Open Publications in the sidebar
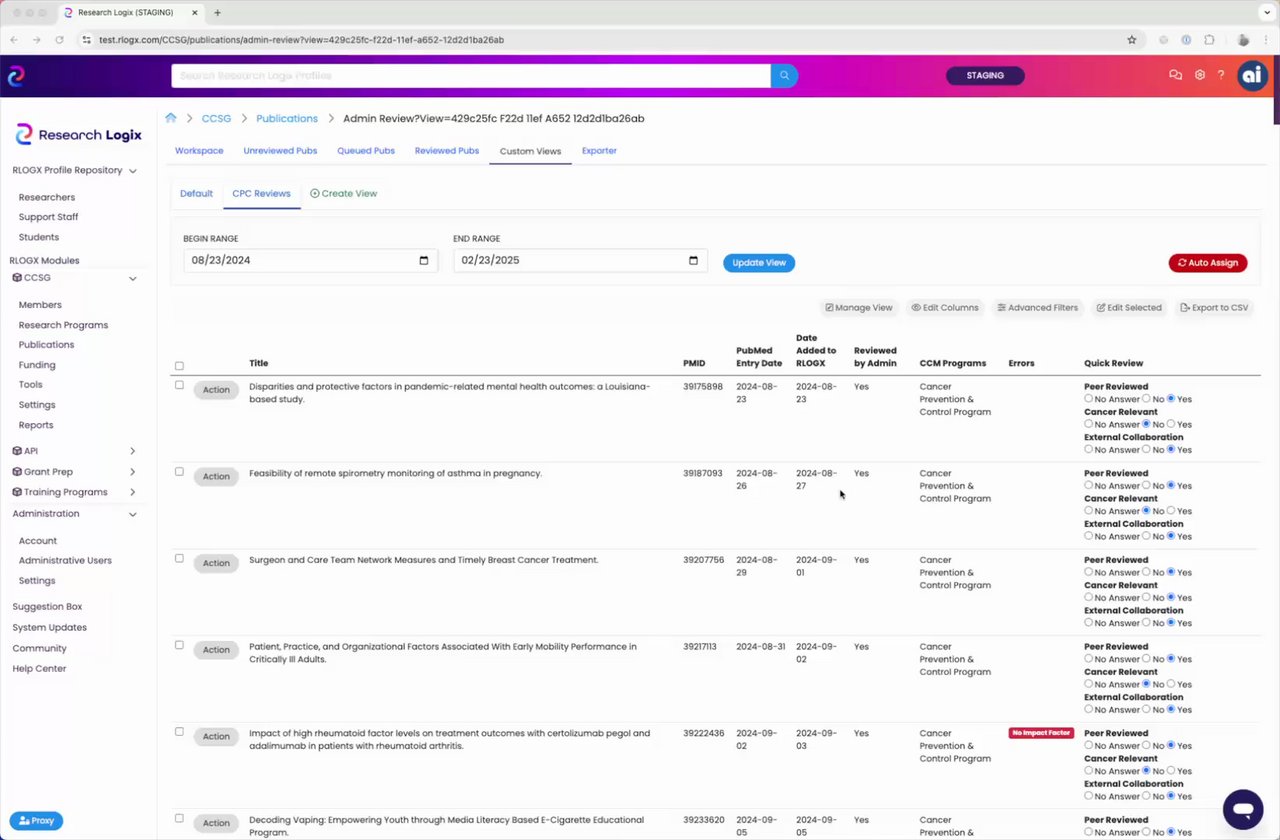 (x=46, y=345)
